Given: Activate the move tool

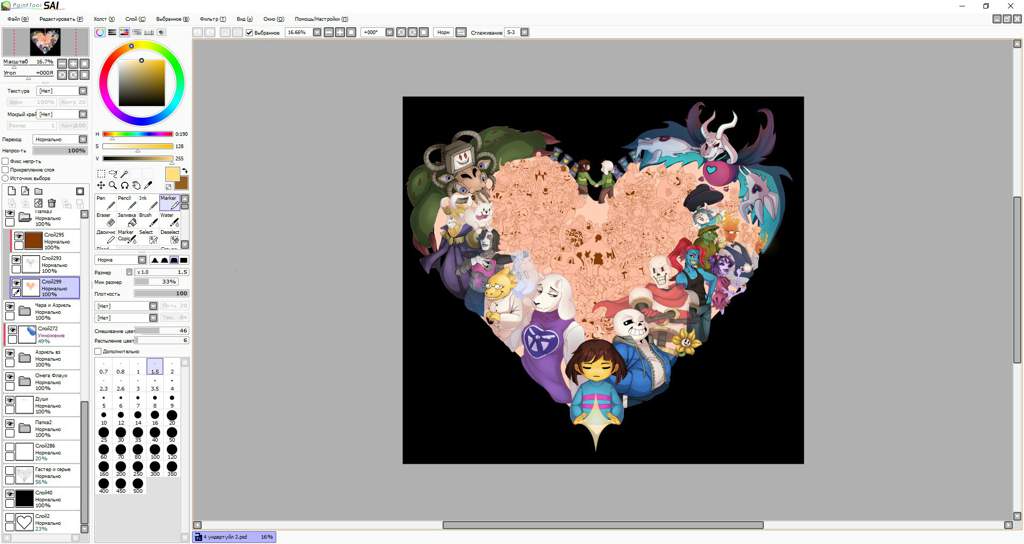Looking at the screenshot, I should (101, 185).
